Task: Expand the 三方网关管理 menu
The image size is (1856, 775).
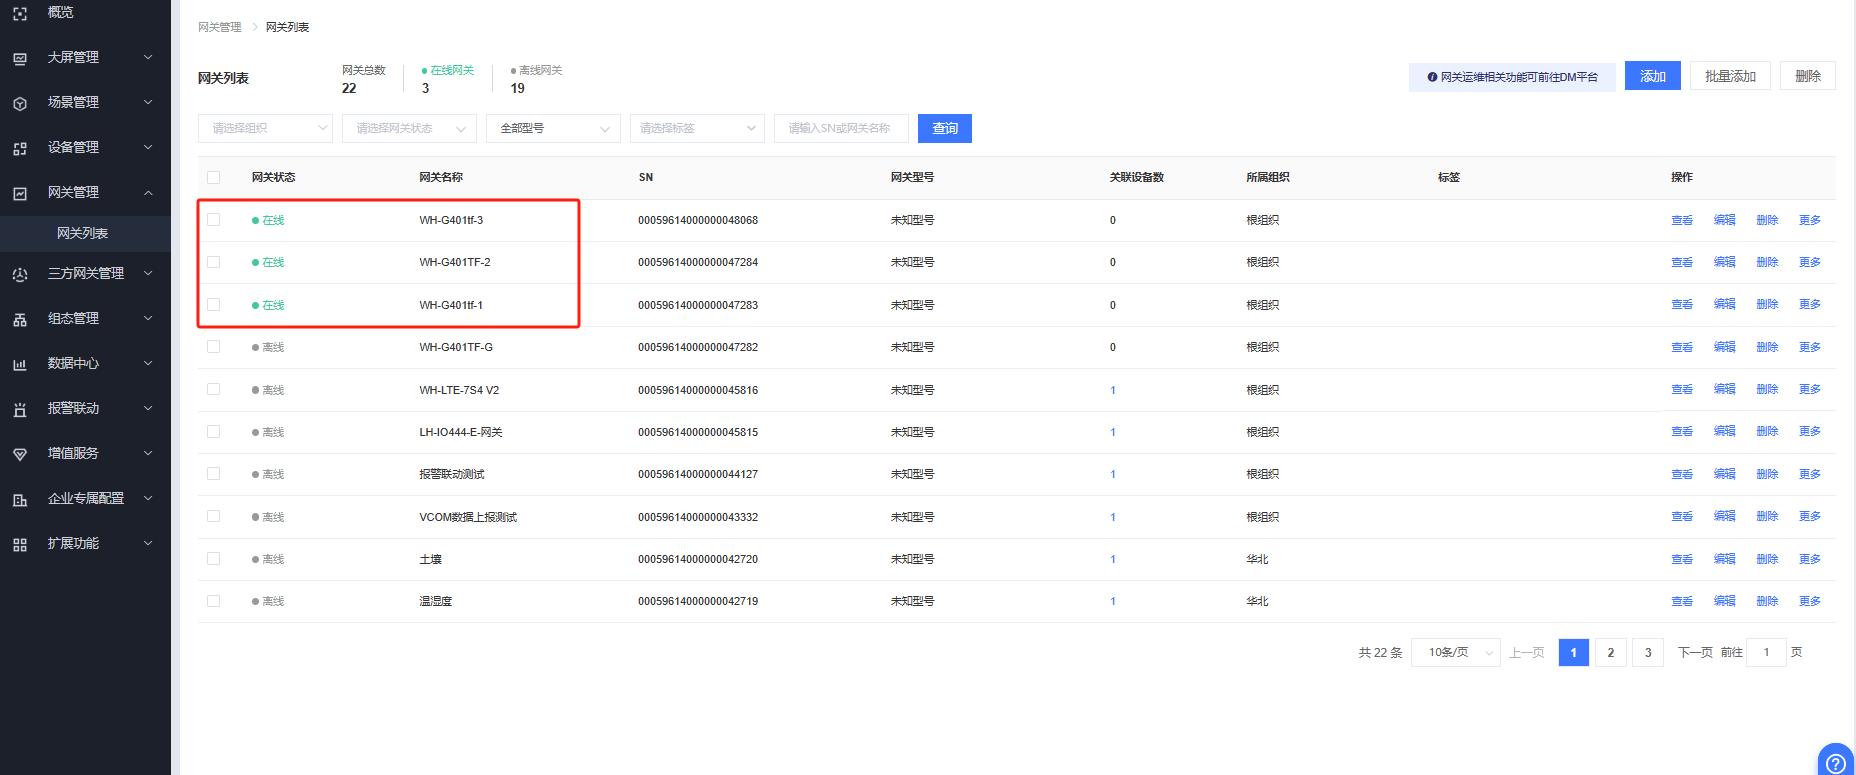Action: [86, 273]
